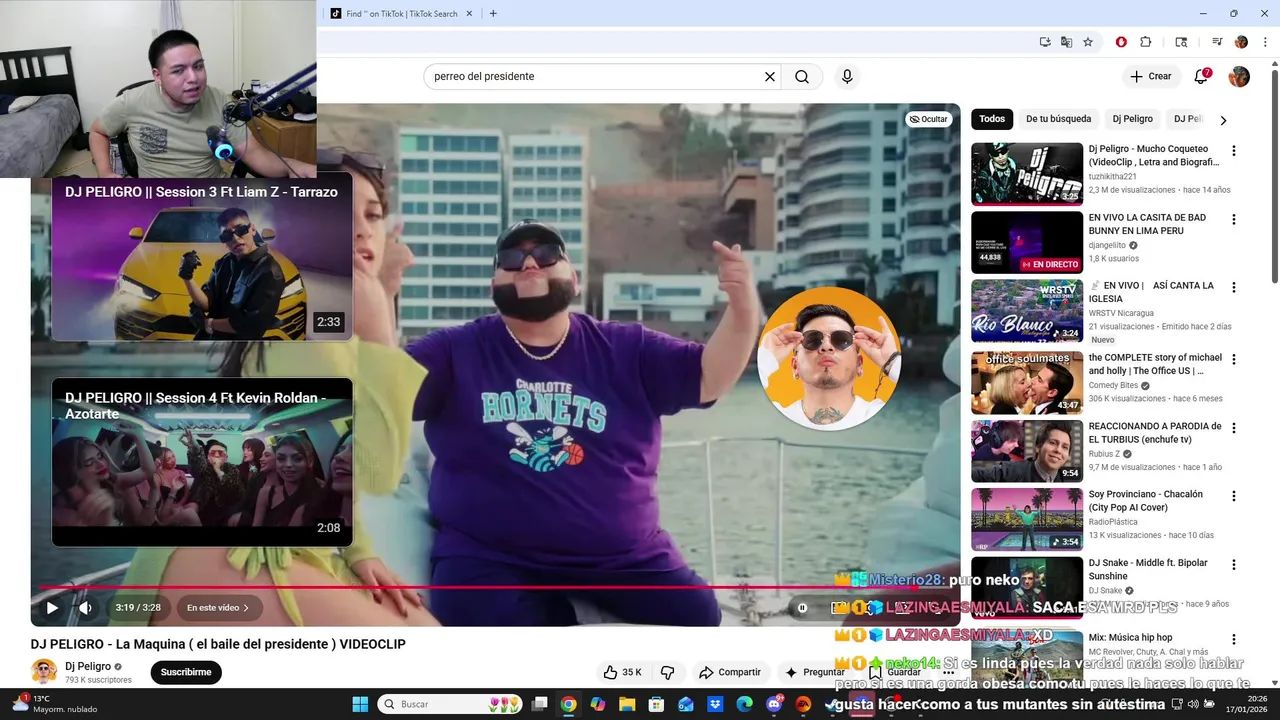Mute the video with the speaker icon

(86, 607)
